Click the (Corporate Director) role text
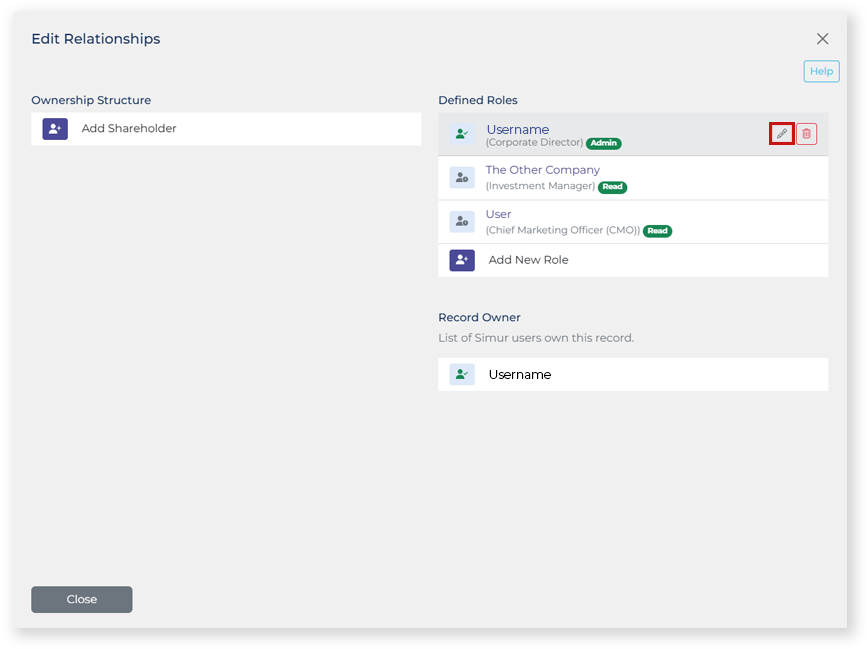This screenshot has height=649, width=867. click(x=534, y=143)
